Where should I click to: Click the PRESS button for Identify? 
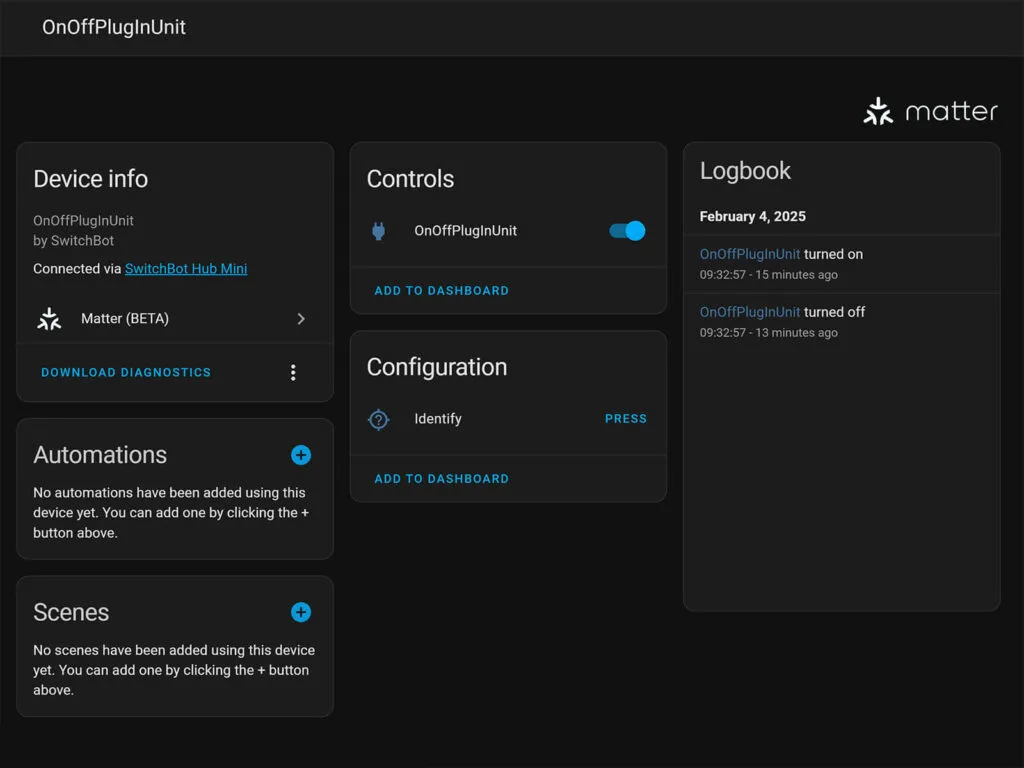pyautogui.click(x=626, y=419)
